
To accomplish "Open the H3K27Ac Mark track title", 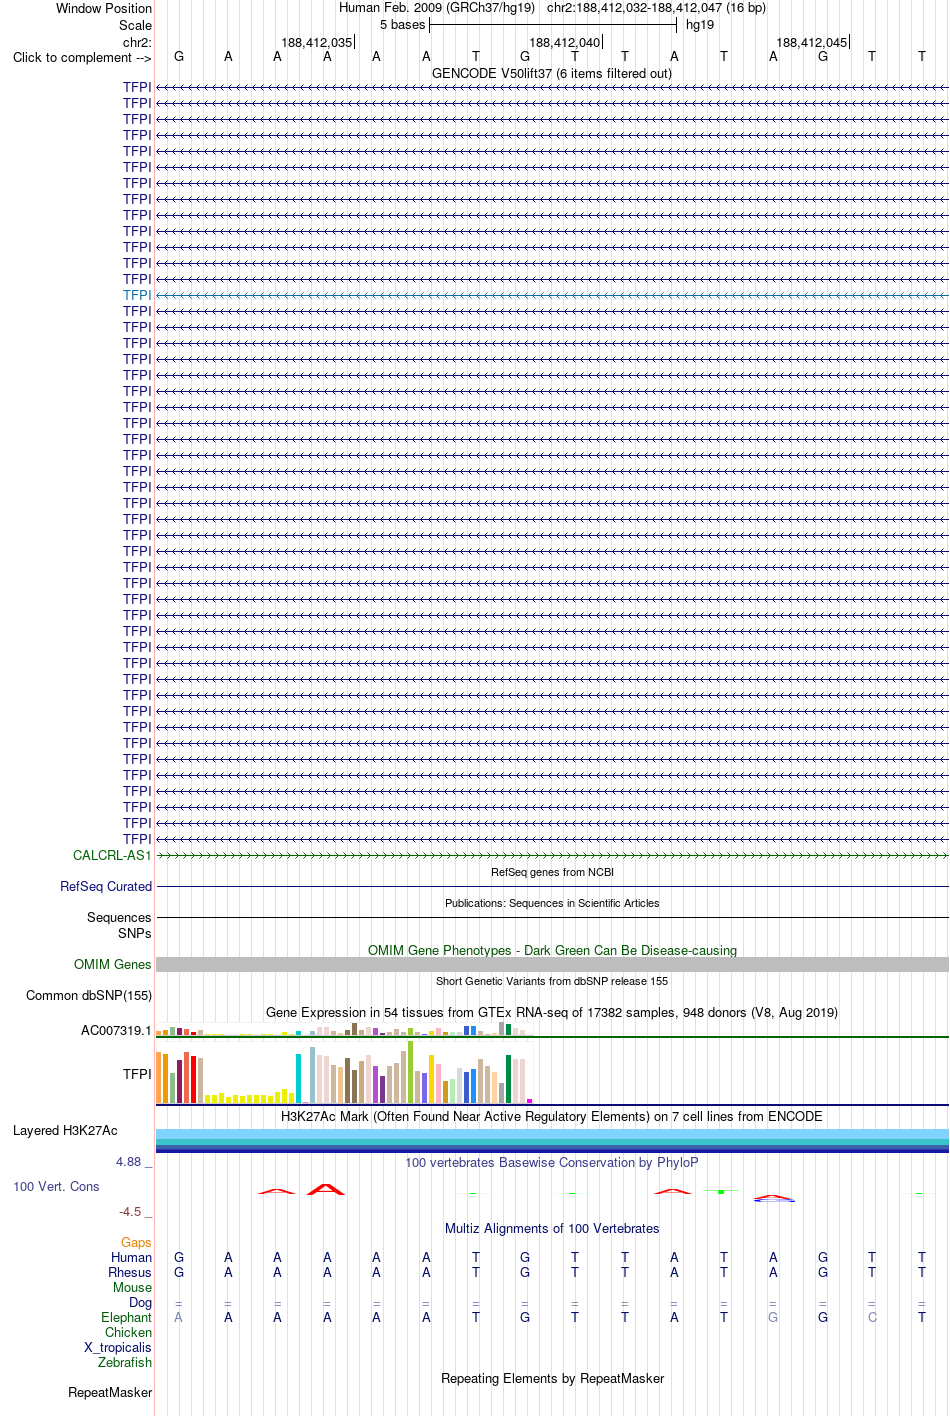I will tap(552, 1116).
